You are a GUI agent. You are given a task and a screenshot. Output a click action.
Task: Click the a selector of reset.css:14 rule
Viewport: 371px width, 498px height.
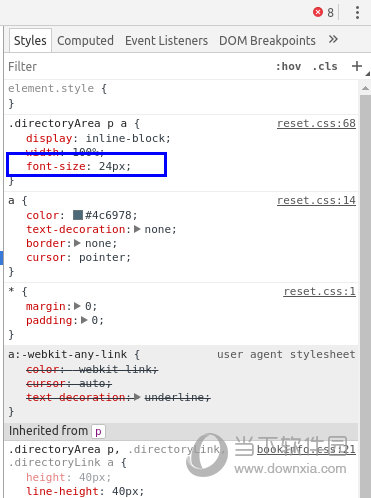(x=11, y=201)
